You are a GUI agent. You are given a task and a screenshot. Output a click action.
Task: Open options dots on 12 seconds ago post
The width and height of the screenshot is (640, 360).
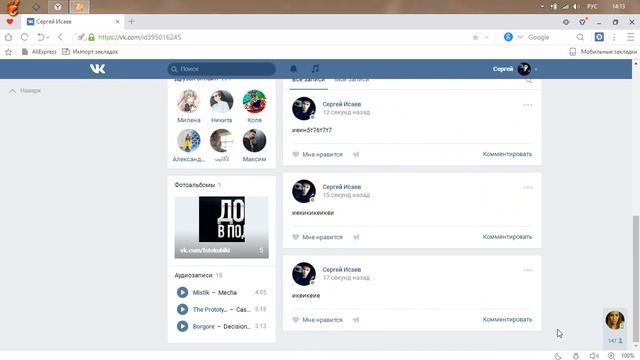pyautogui.click(x=528, y=105)
